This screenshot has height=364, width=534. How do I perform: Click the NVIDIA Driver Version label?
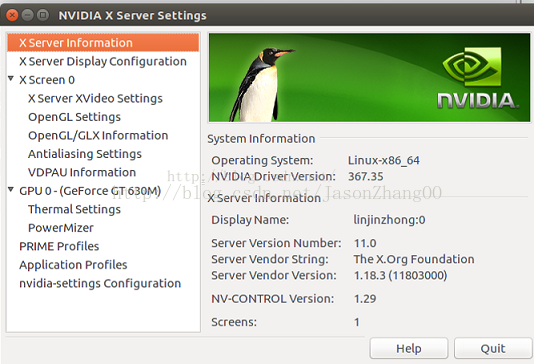coord(273,176)
